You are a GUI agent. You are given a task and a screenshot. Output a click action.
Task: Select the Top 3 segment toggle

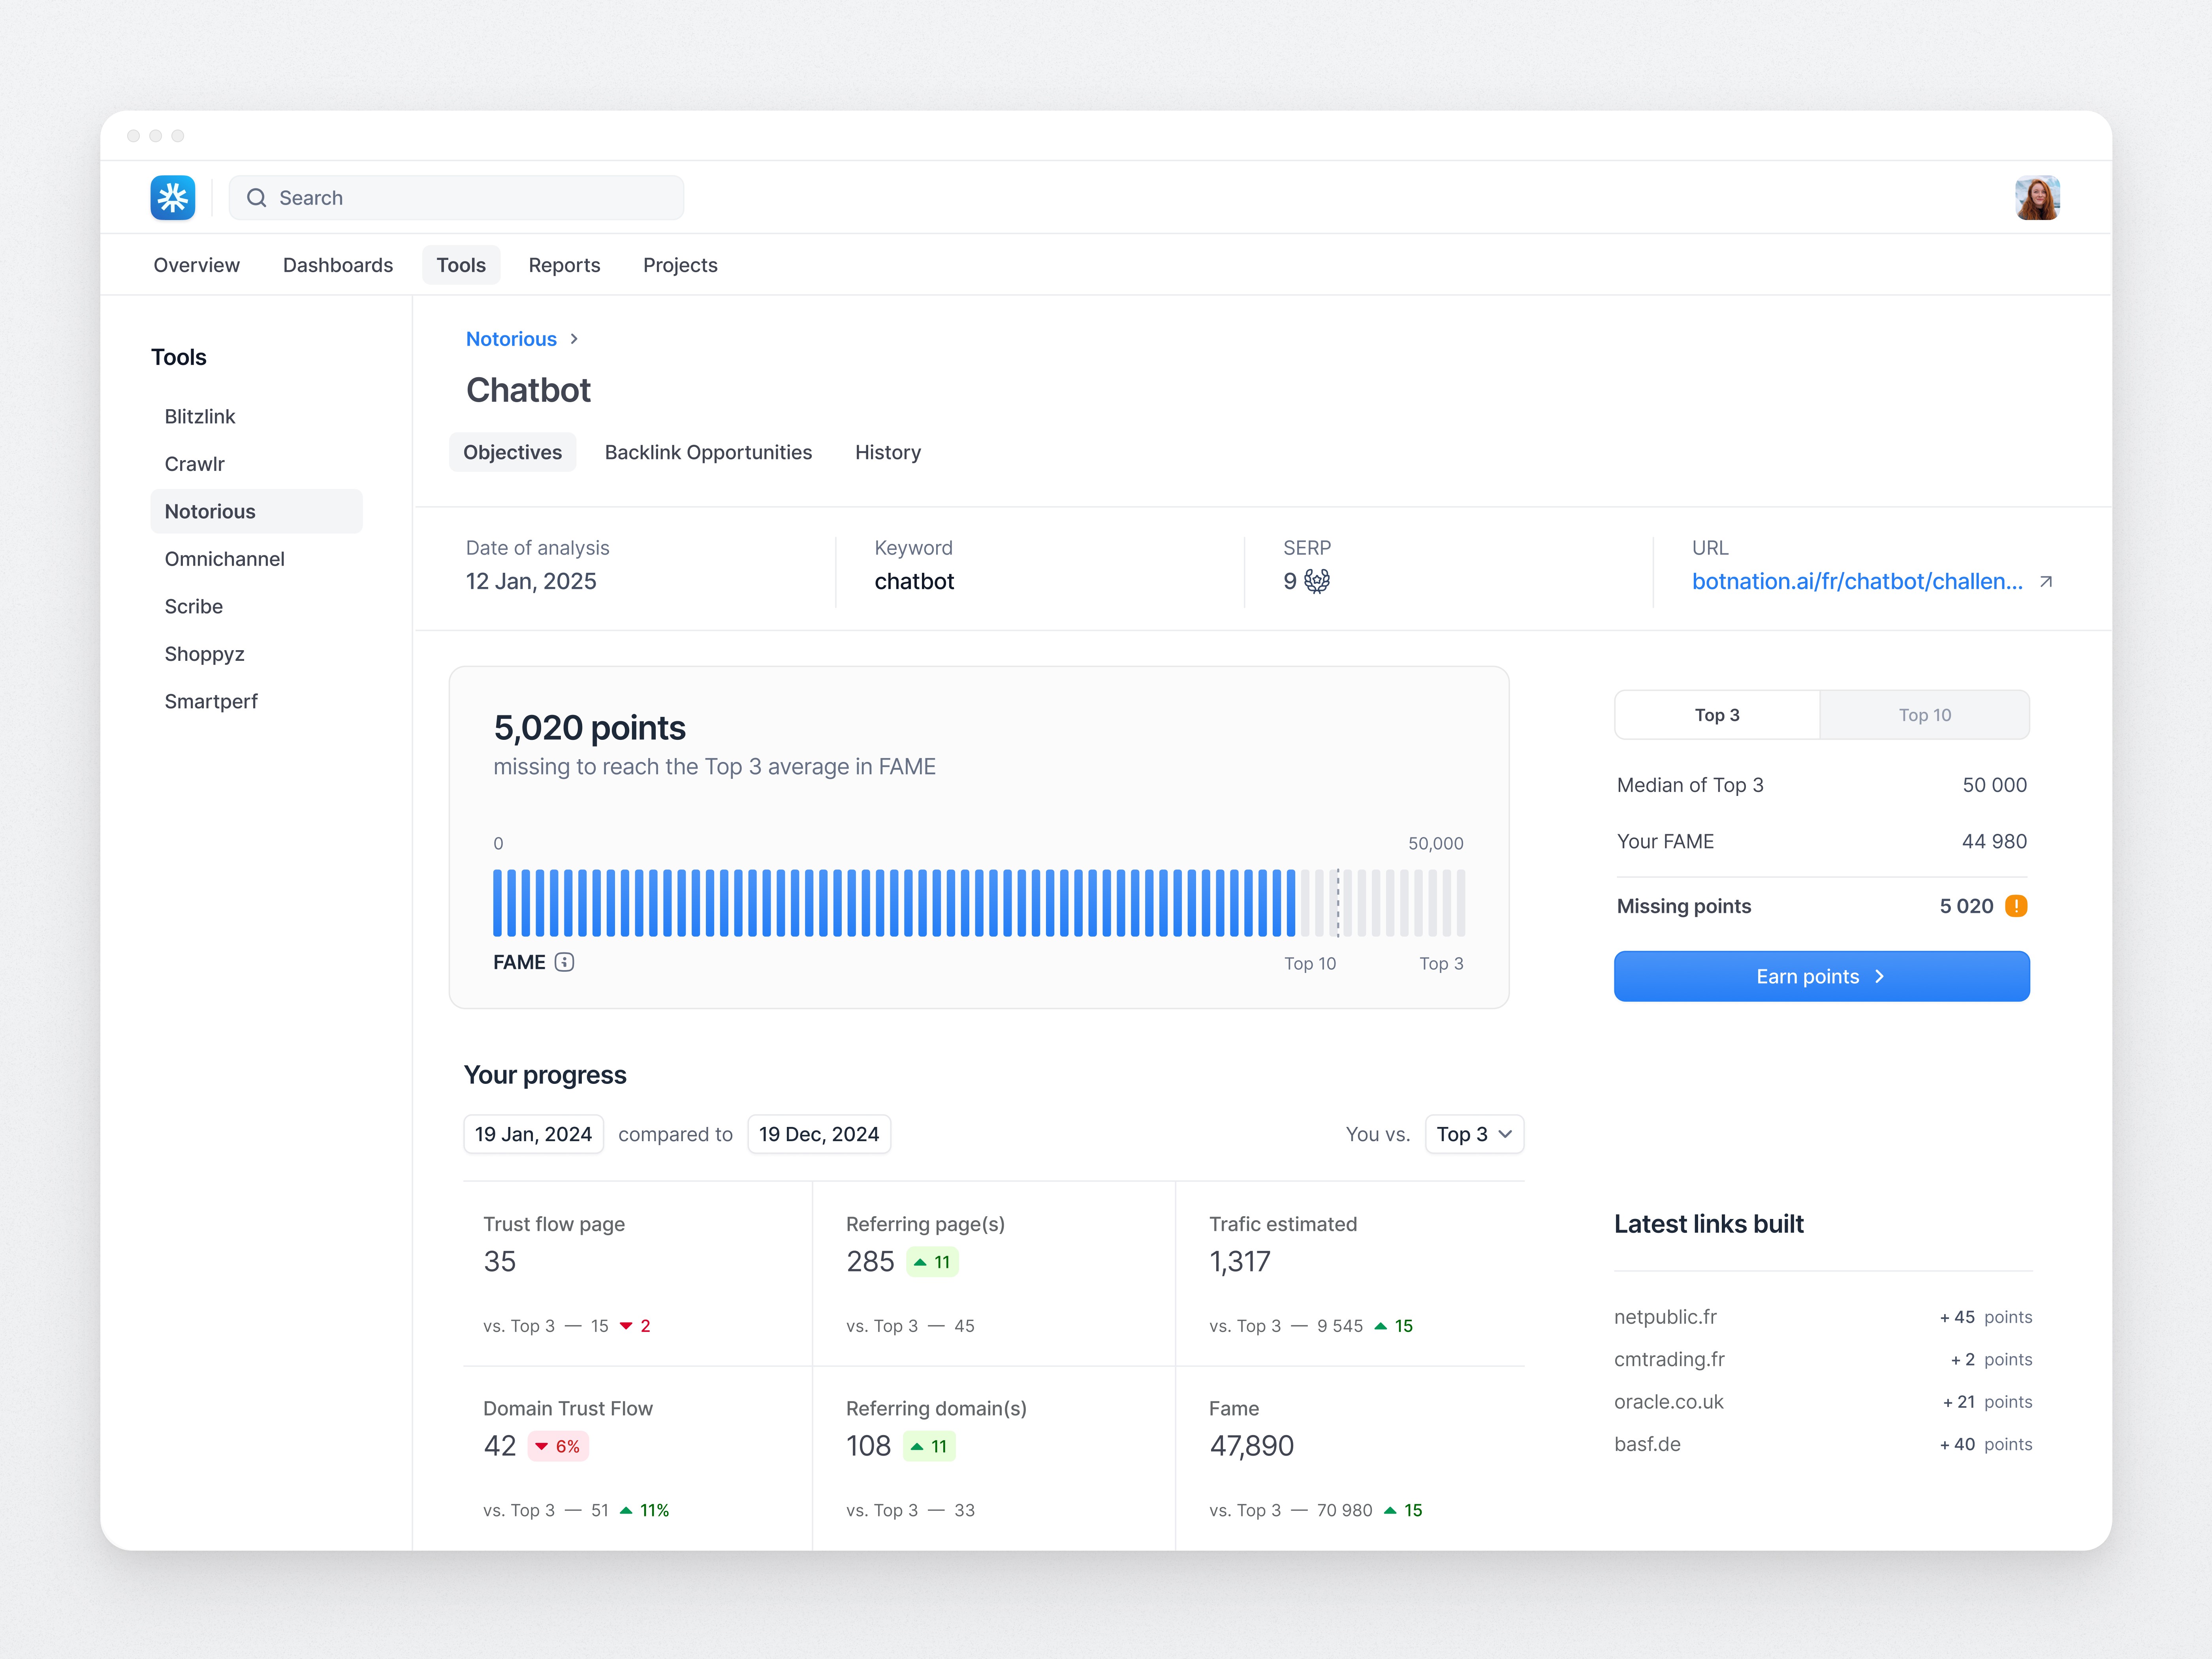pos(1717,715)
